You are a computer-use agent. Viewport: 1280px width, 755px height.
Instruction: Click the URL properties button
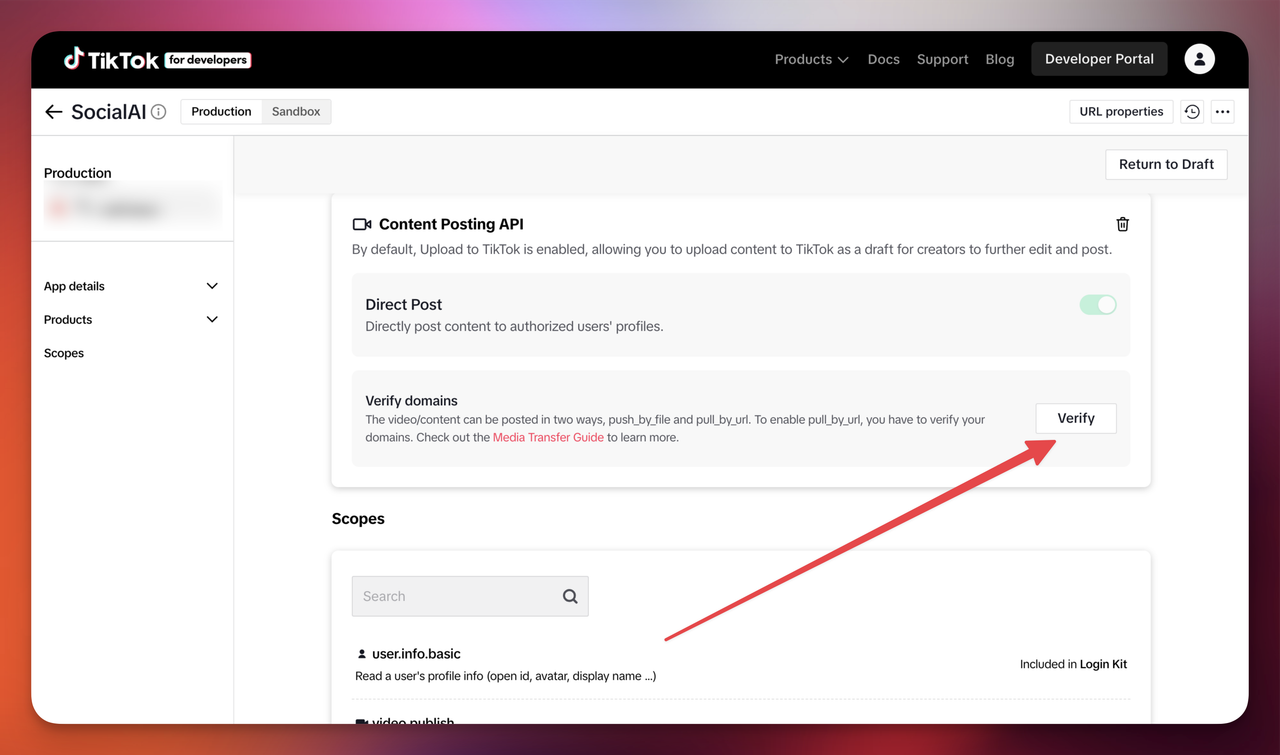pyautogui.click(x=1121, y=112)
